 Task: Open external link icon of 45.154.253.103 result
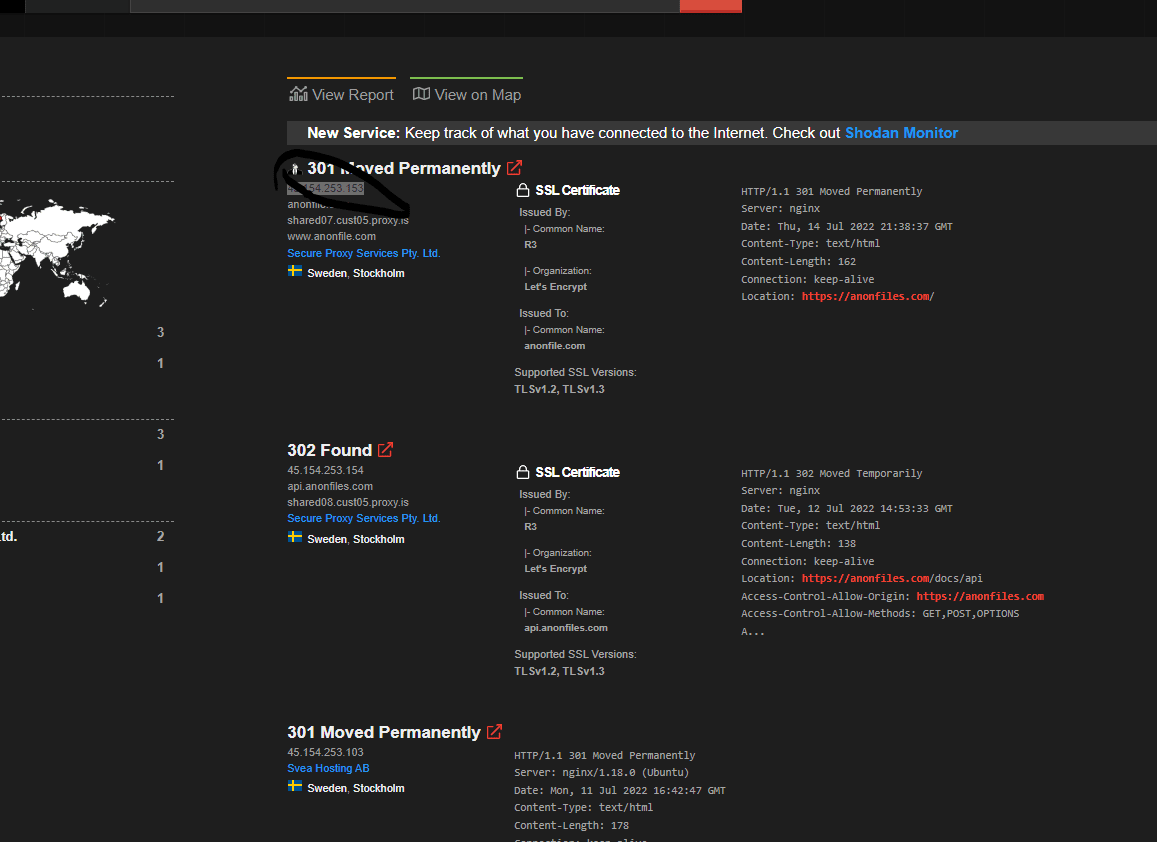point(494,731)
